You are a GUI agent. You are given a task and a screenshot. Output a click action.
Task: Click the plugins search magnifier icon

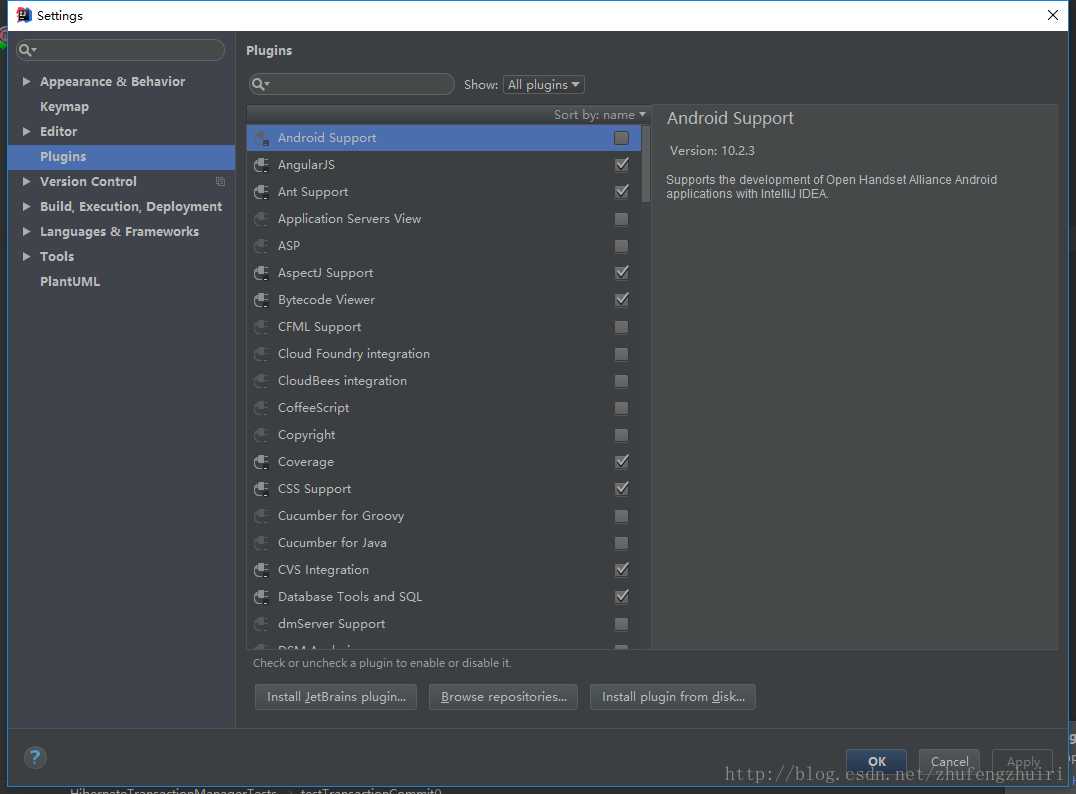coord(260,84)
